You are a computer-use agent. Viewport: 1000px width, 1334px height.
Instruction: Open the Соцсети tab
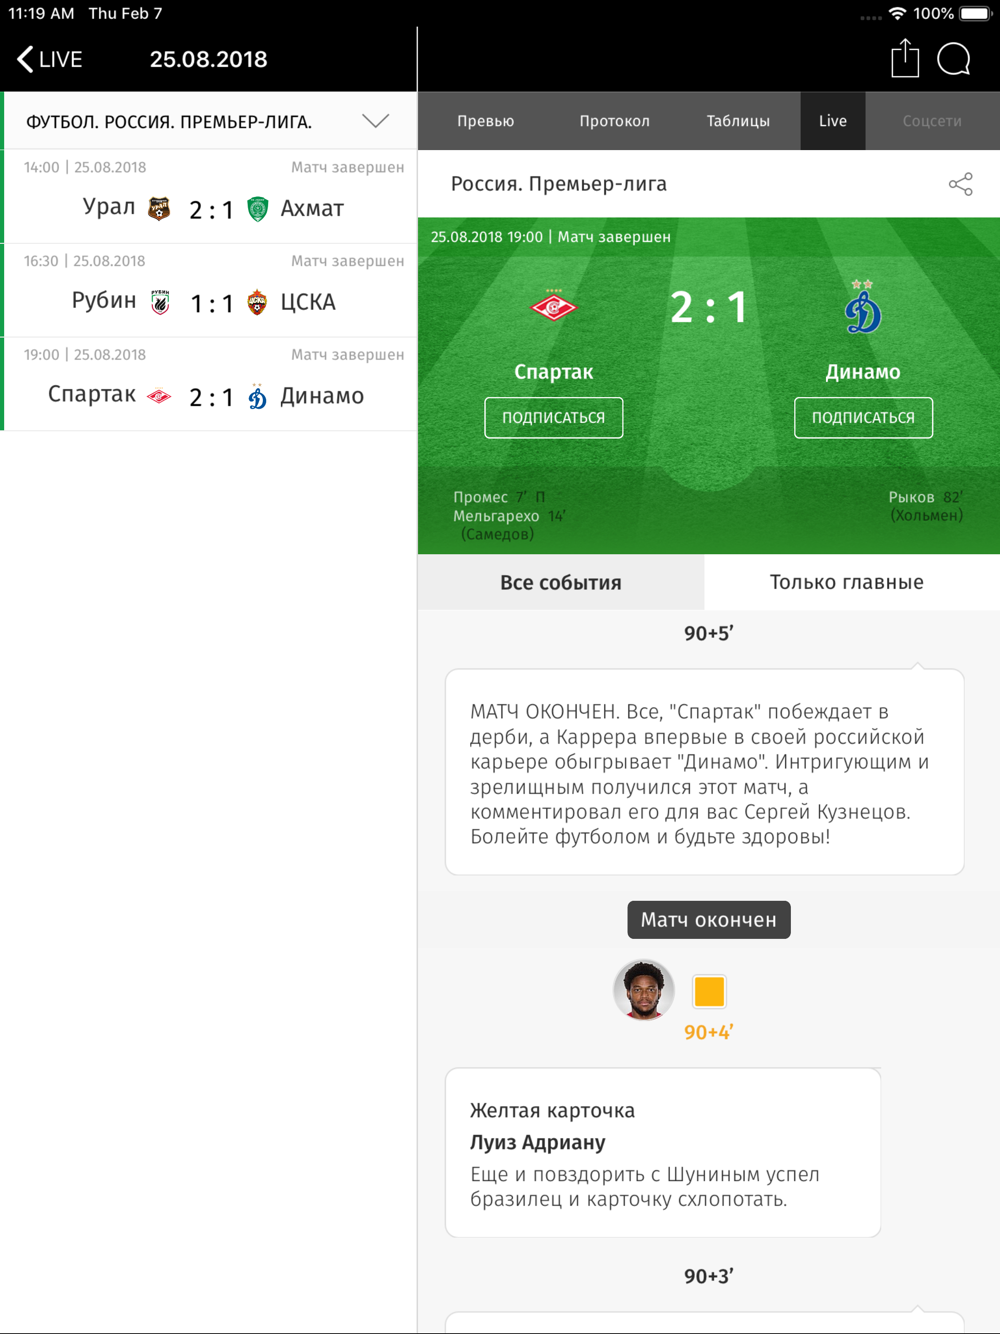click(932, 121)
